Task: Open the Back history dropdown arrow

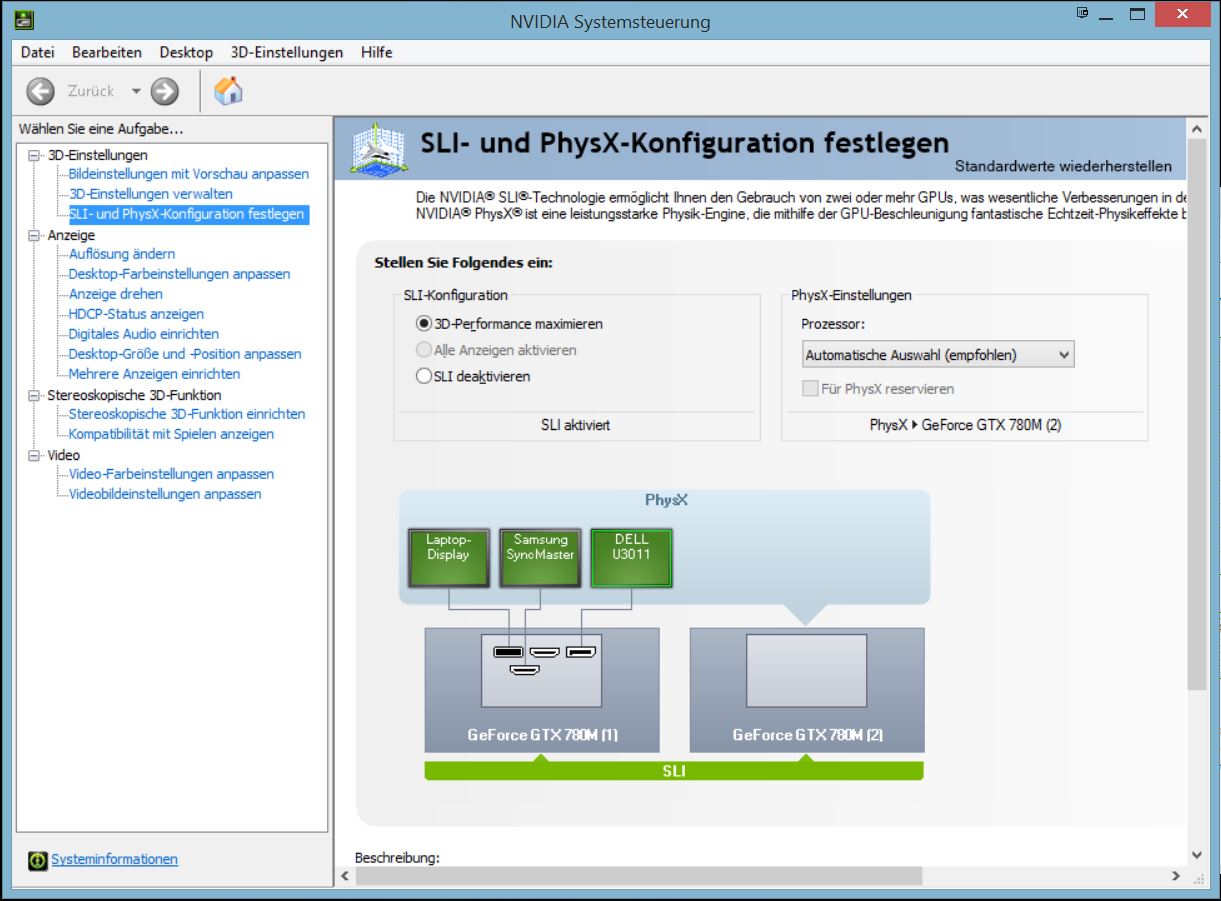Action: point(136,91)
